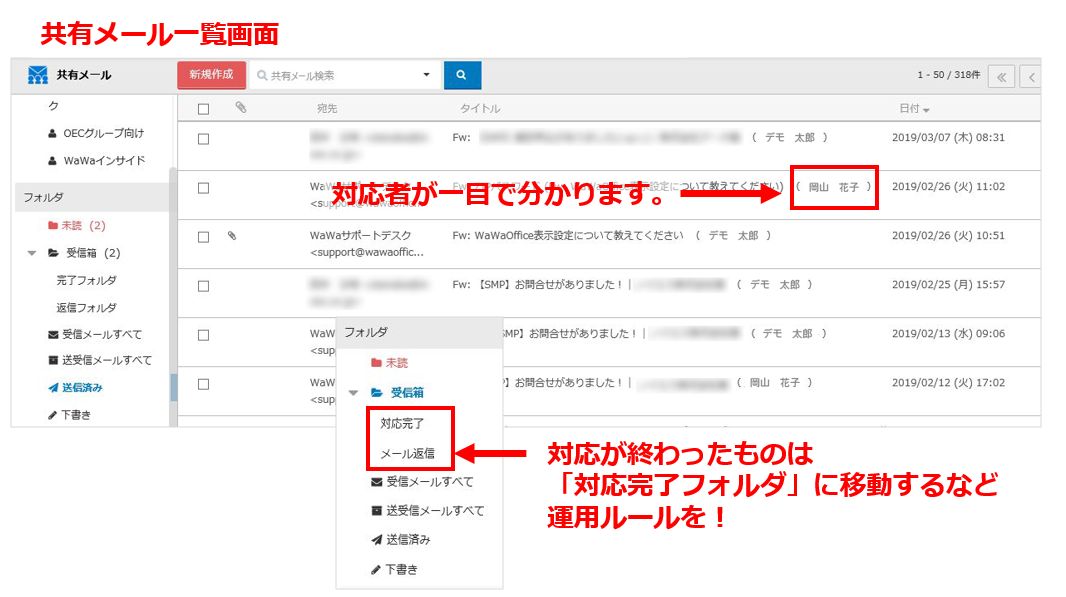Viewport: 1066px width, 597px height.
Task: Sort by the 日付 column arrow
Action: pos(926,109)
